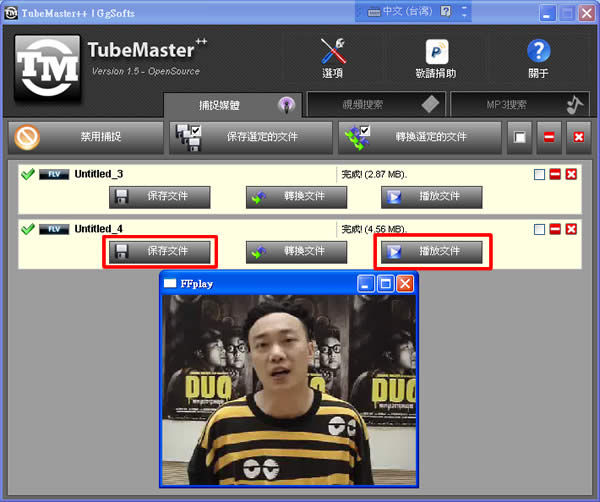Viewport: 600px width, 502px height.
Task: Click 轉換選定的文件 convert selected files button
Action: tap(420, 137)
